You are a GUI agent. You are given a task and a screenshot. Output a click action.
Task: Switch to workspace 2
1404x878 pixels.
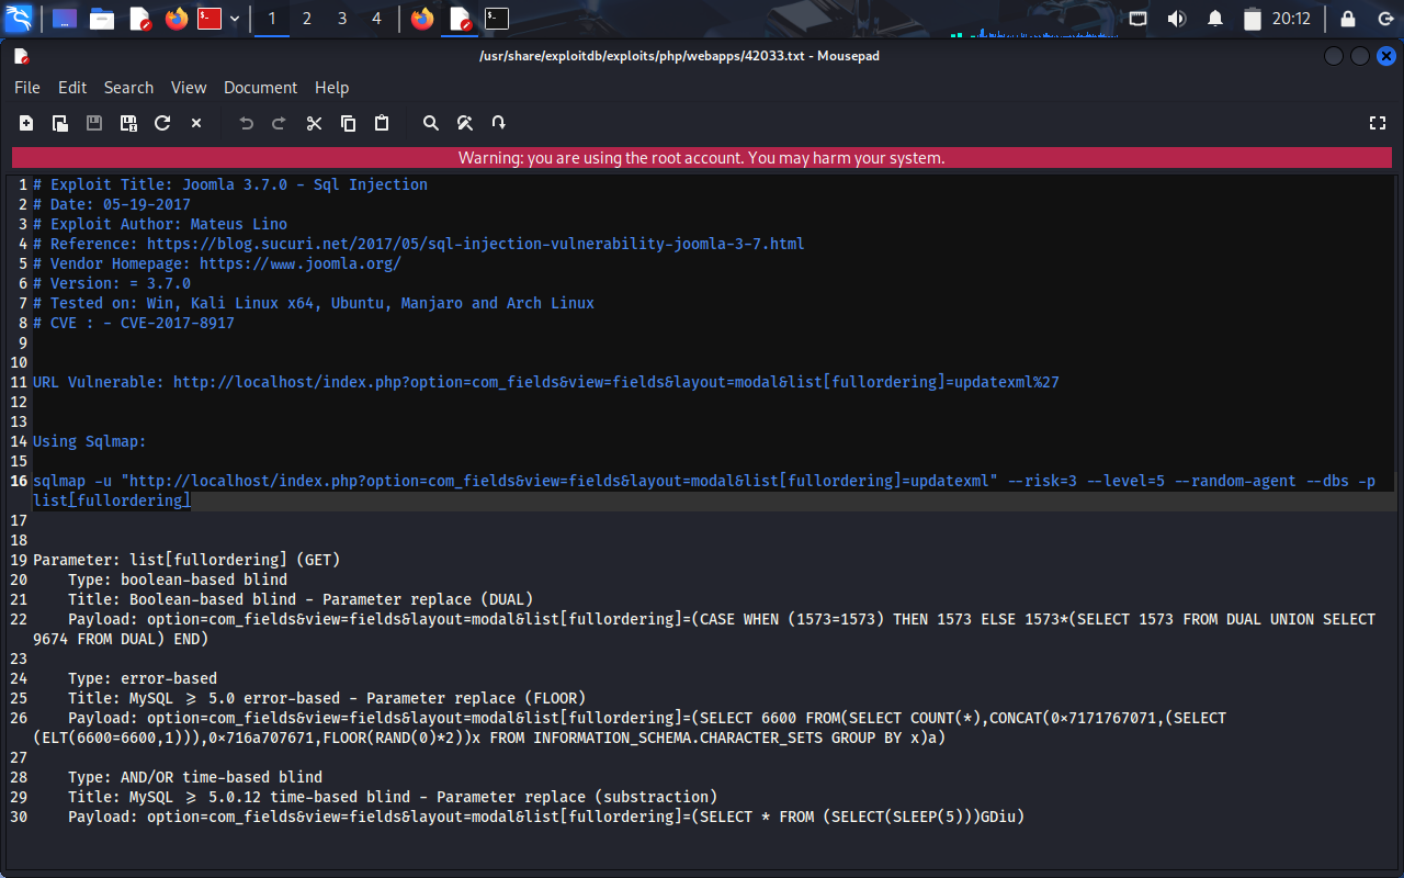(x=307, y=19)
